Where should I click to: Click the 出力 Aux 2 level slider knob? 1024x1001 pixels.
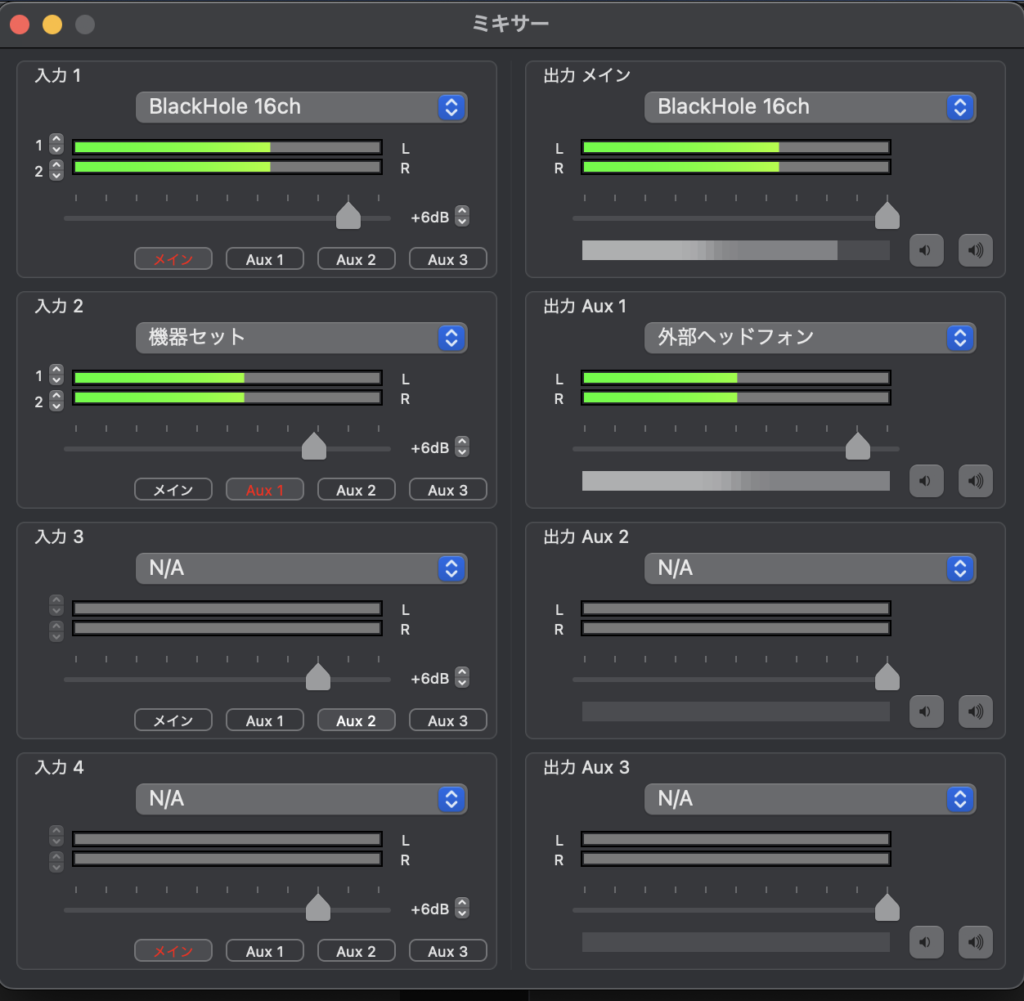click(887, 676)
